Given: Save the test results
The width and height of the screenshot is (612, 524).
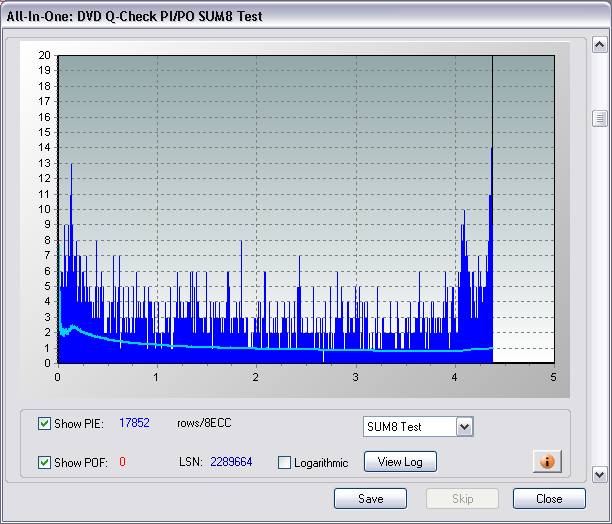Looking at the screenshot, I should [370, 499].
